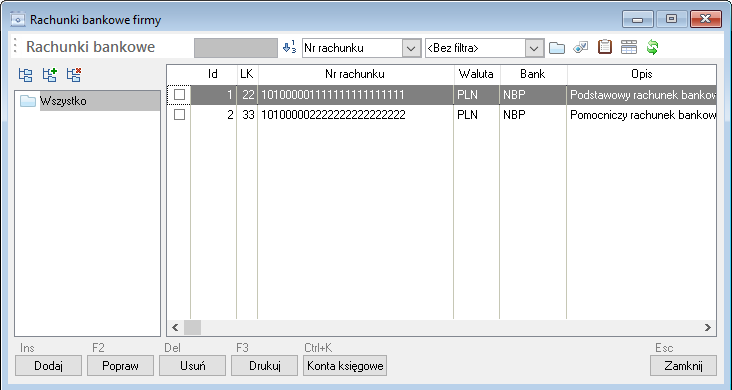
Task: Click the NBP bank cell in row Id 2
Action: [533, 114]
